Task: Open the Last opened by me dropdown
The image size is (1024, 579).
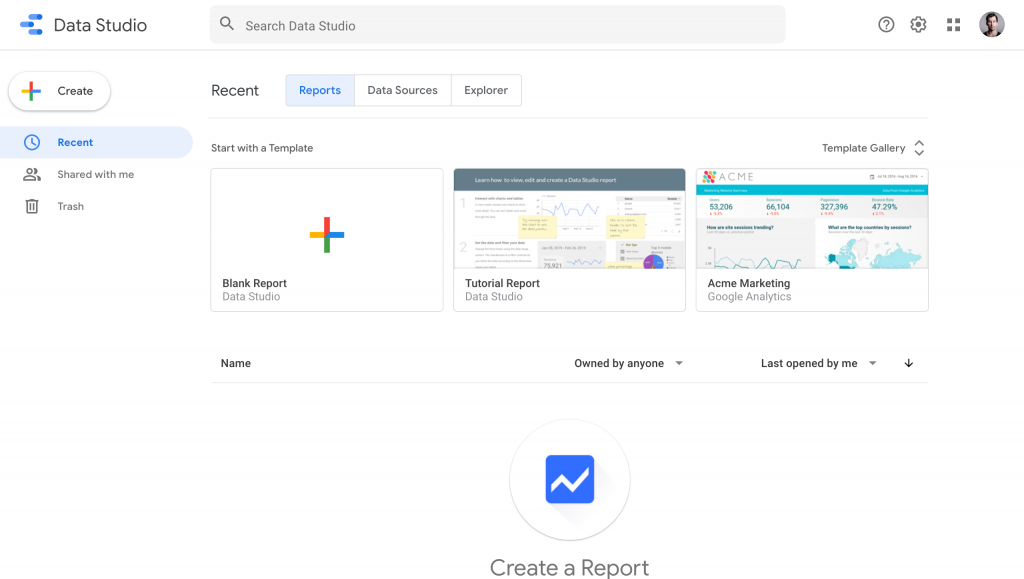Action: (818, 363)
